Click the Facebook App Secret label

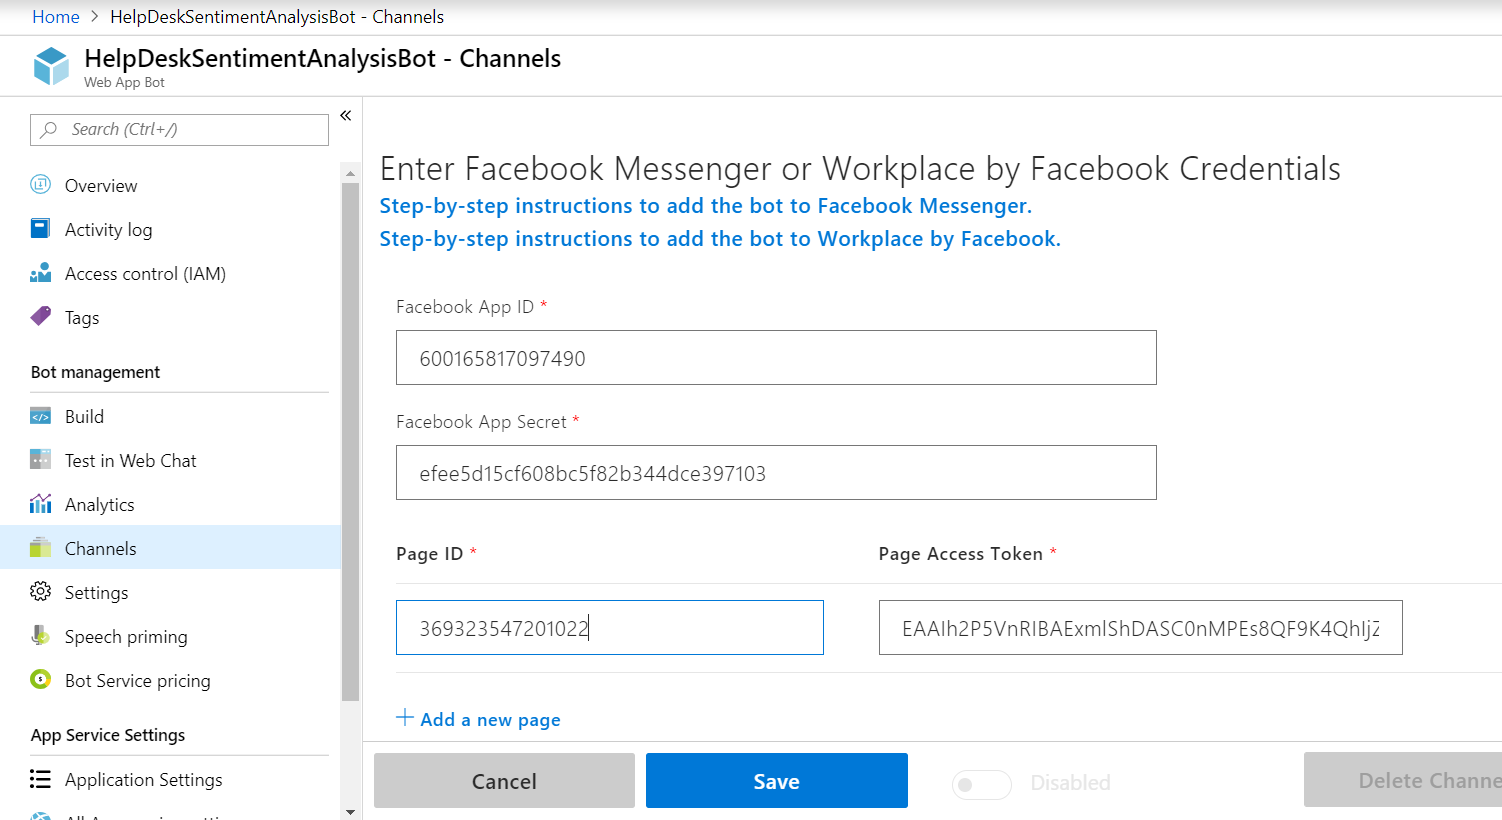pyautogui.click(x=481, y=422)
